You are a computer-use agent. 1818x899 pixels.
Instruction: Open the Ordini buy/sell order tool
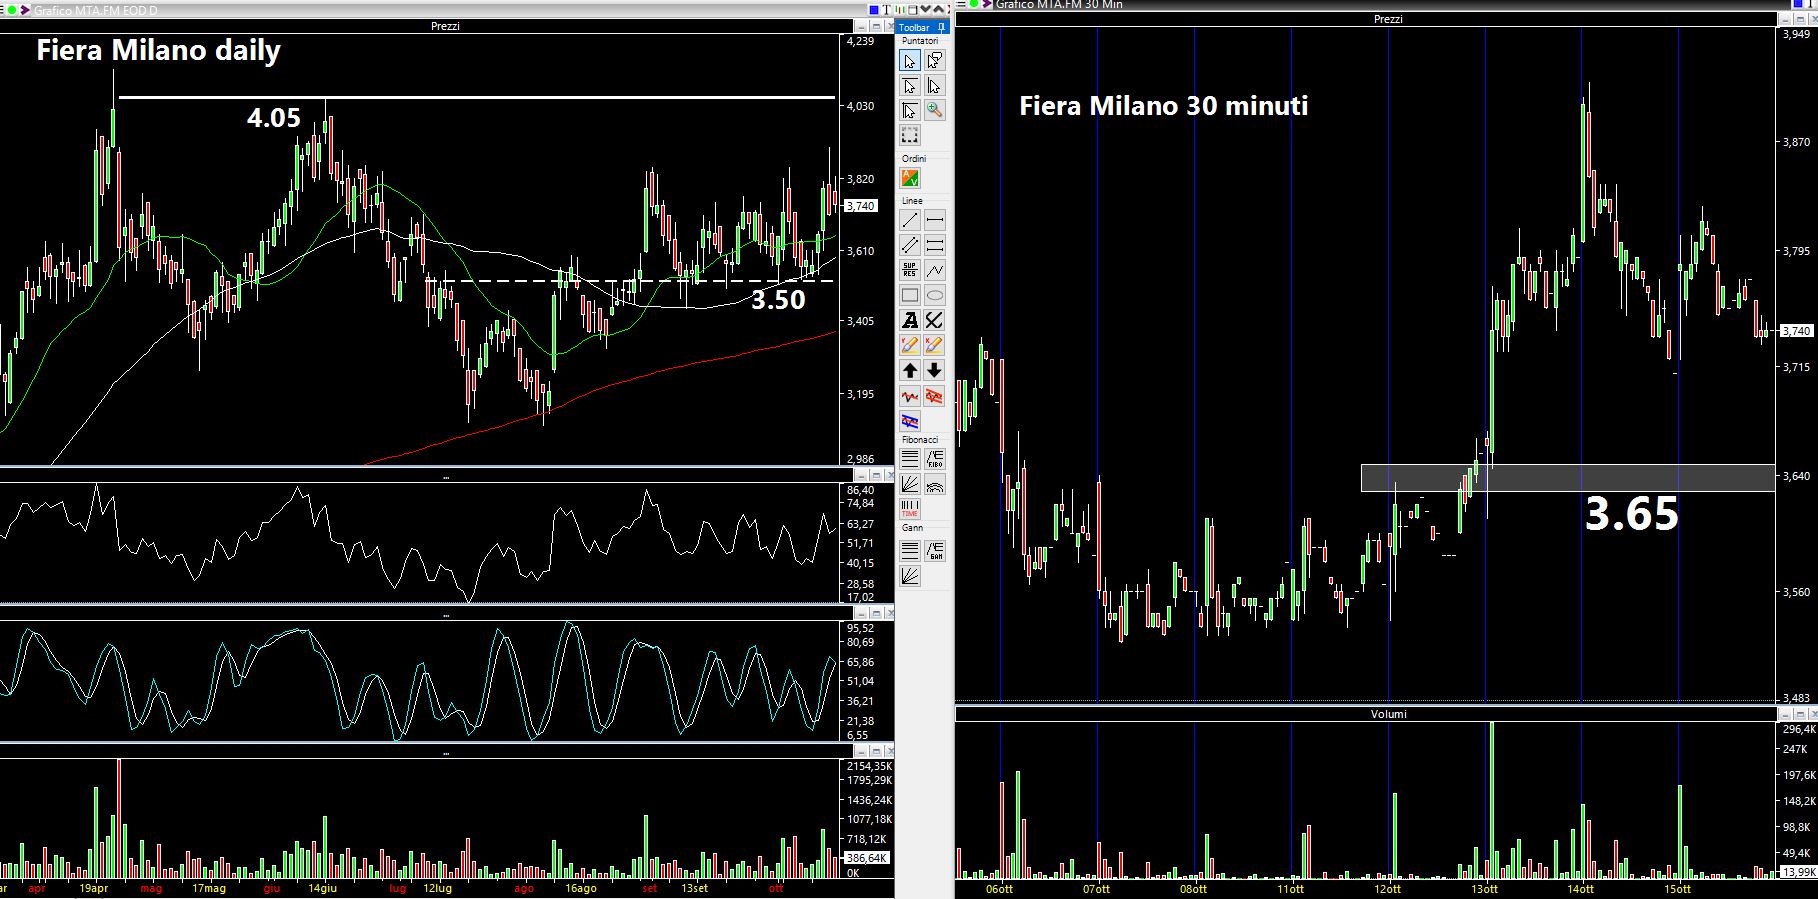click(x=910, y=178)
